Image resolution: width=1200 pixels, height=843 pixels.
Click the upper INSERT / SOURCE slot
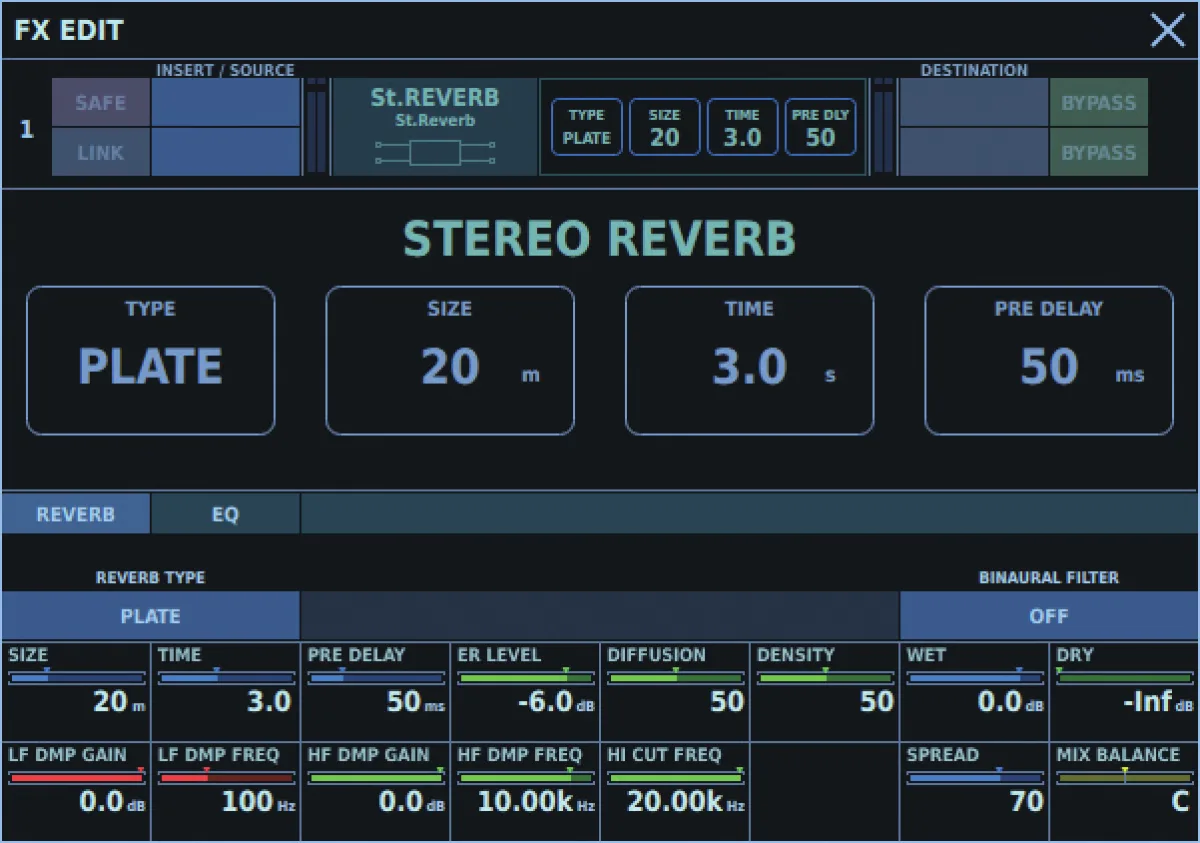(x=226, y=103)
